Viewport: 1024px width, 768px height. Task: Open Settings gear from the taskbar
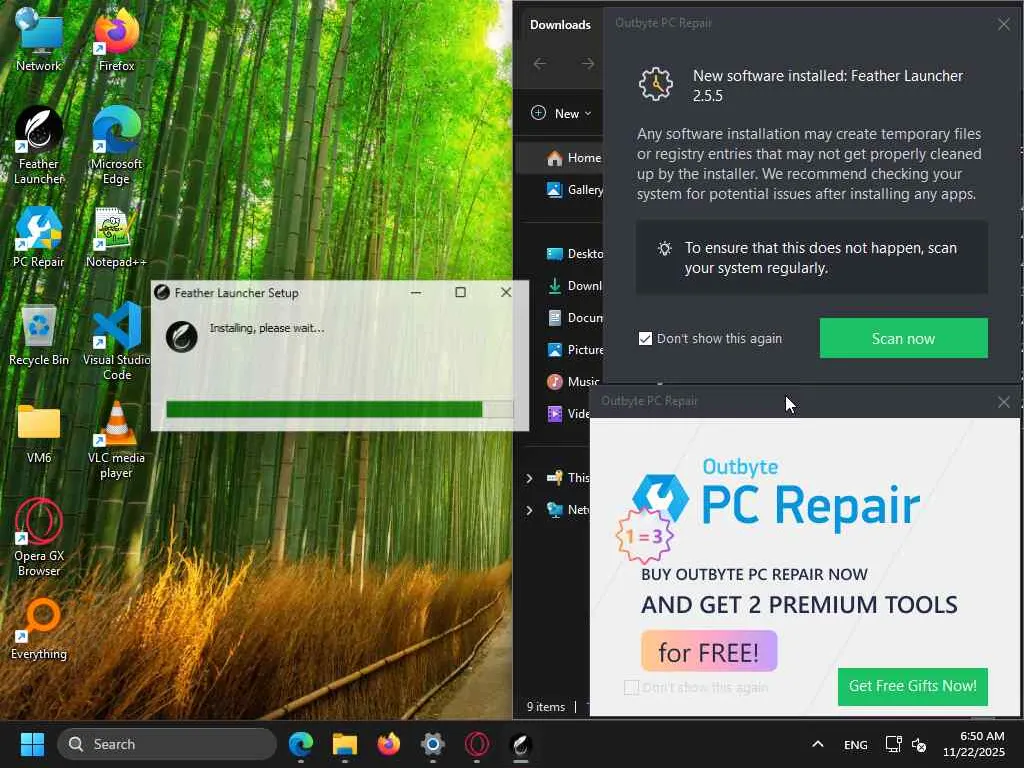pos(432,744)
